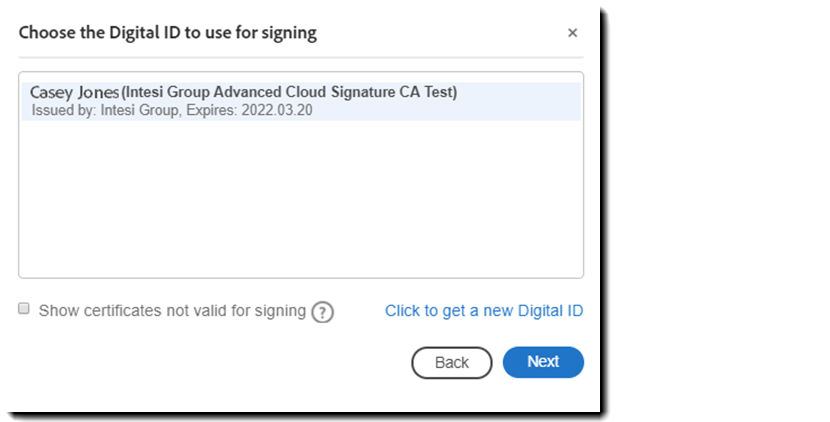Click the help question mark icon
The image size is (830, 422).
coord(322,312)
